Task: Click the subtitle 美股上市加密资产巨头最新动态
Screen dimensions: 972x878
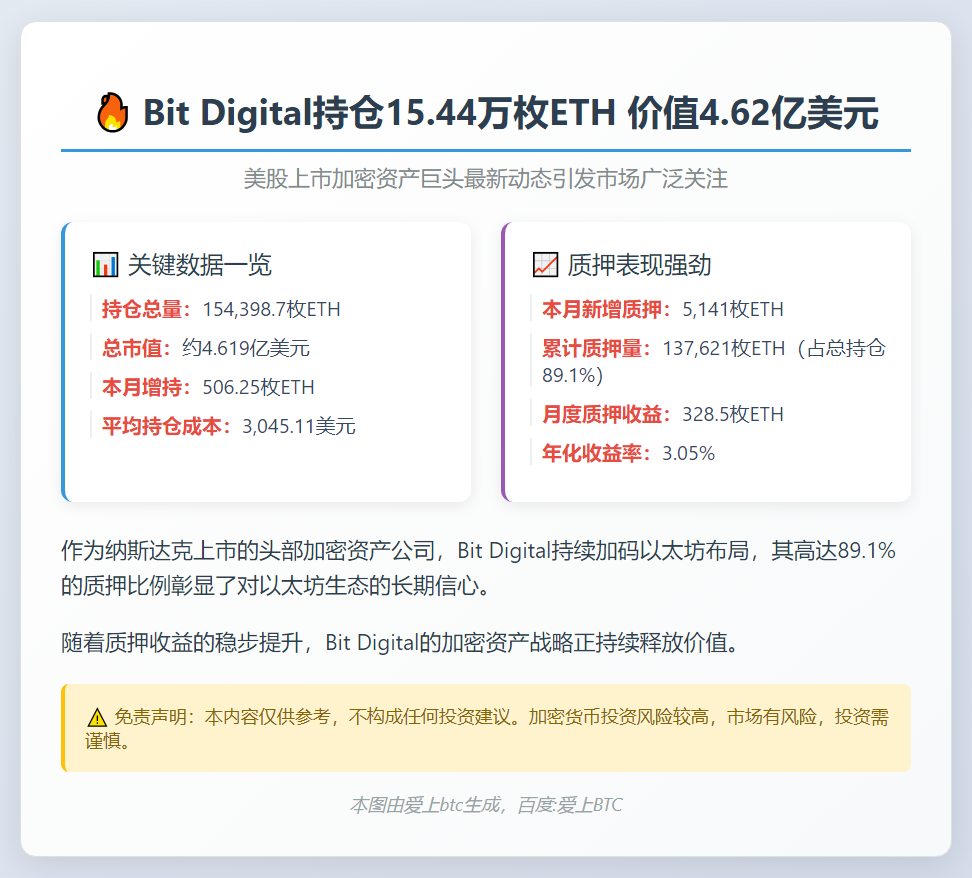Action: [x=397, y=179]
